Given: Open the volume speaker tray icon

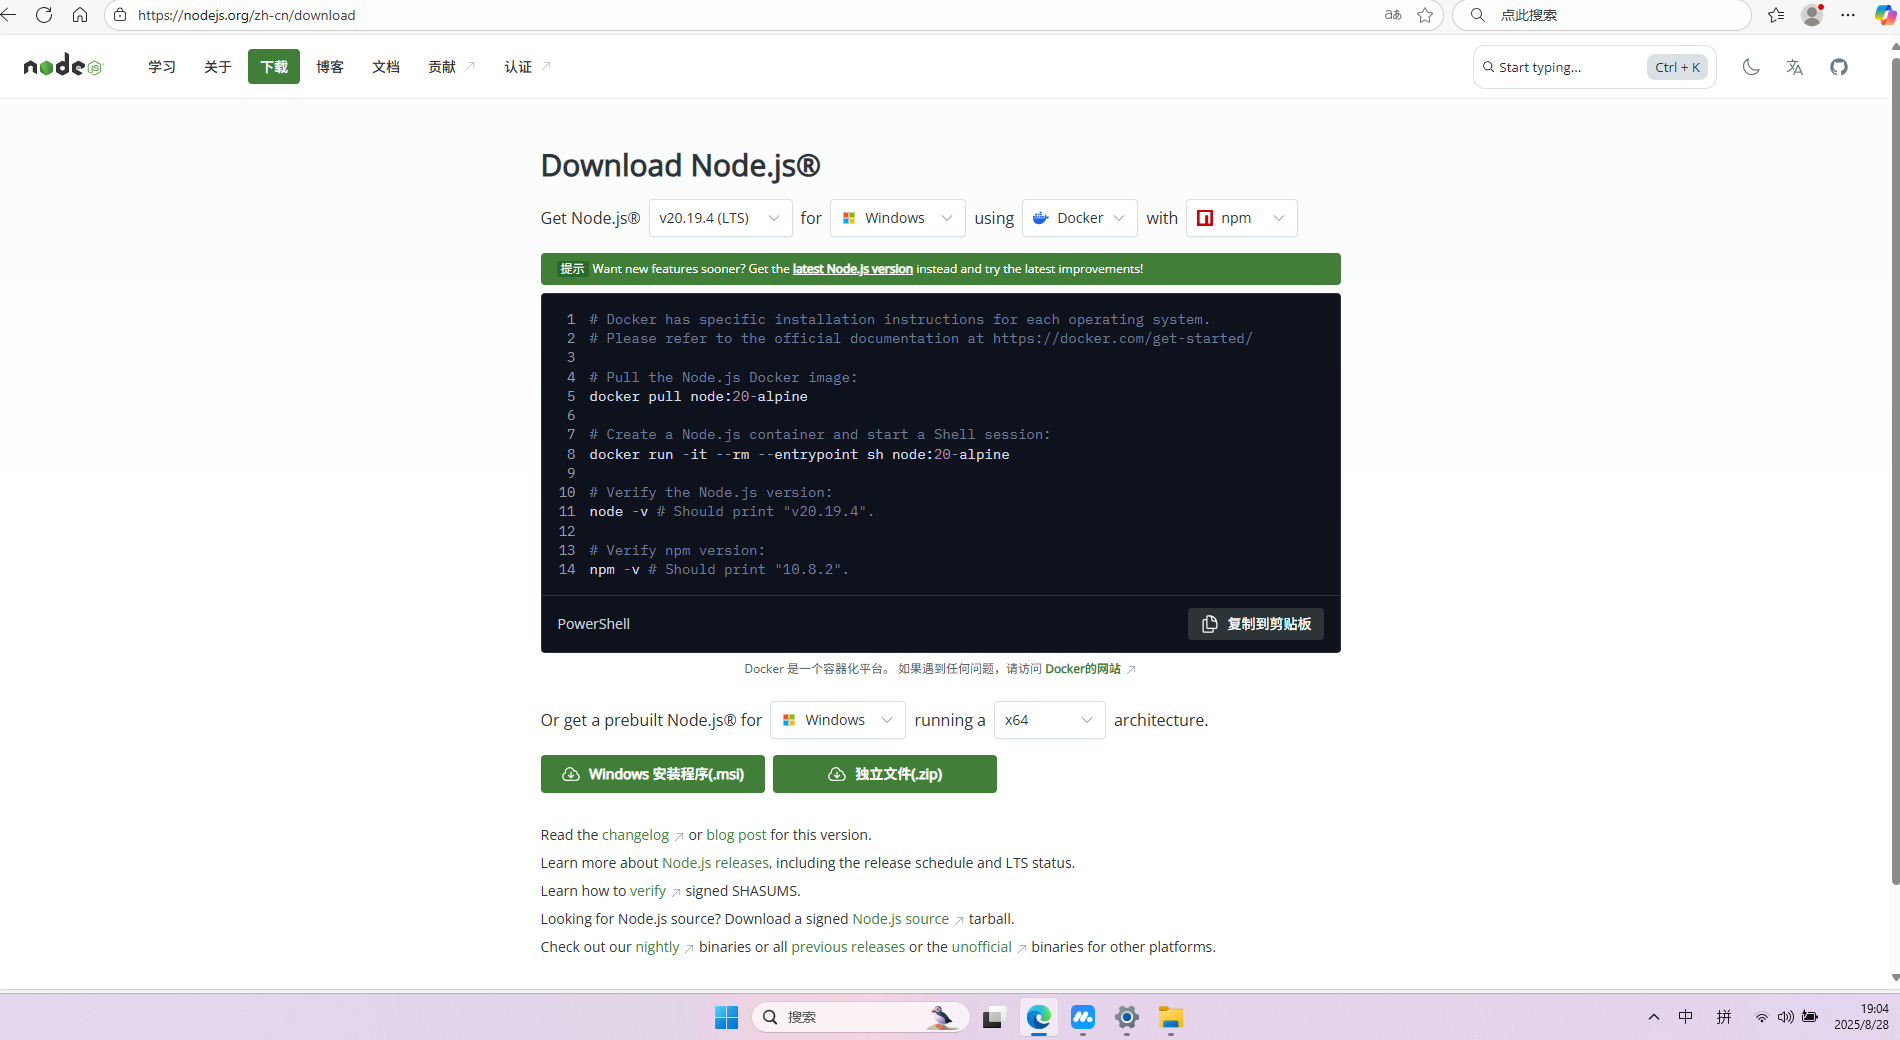Looking at the screenshot, I should tap(1785, 1017).
